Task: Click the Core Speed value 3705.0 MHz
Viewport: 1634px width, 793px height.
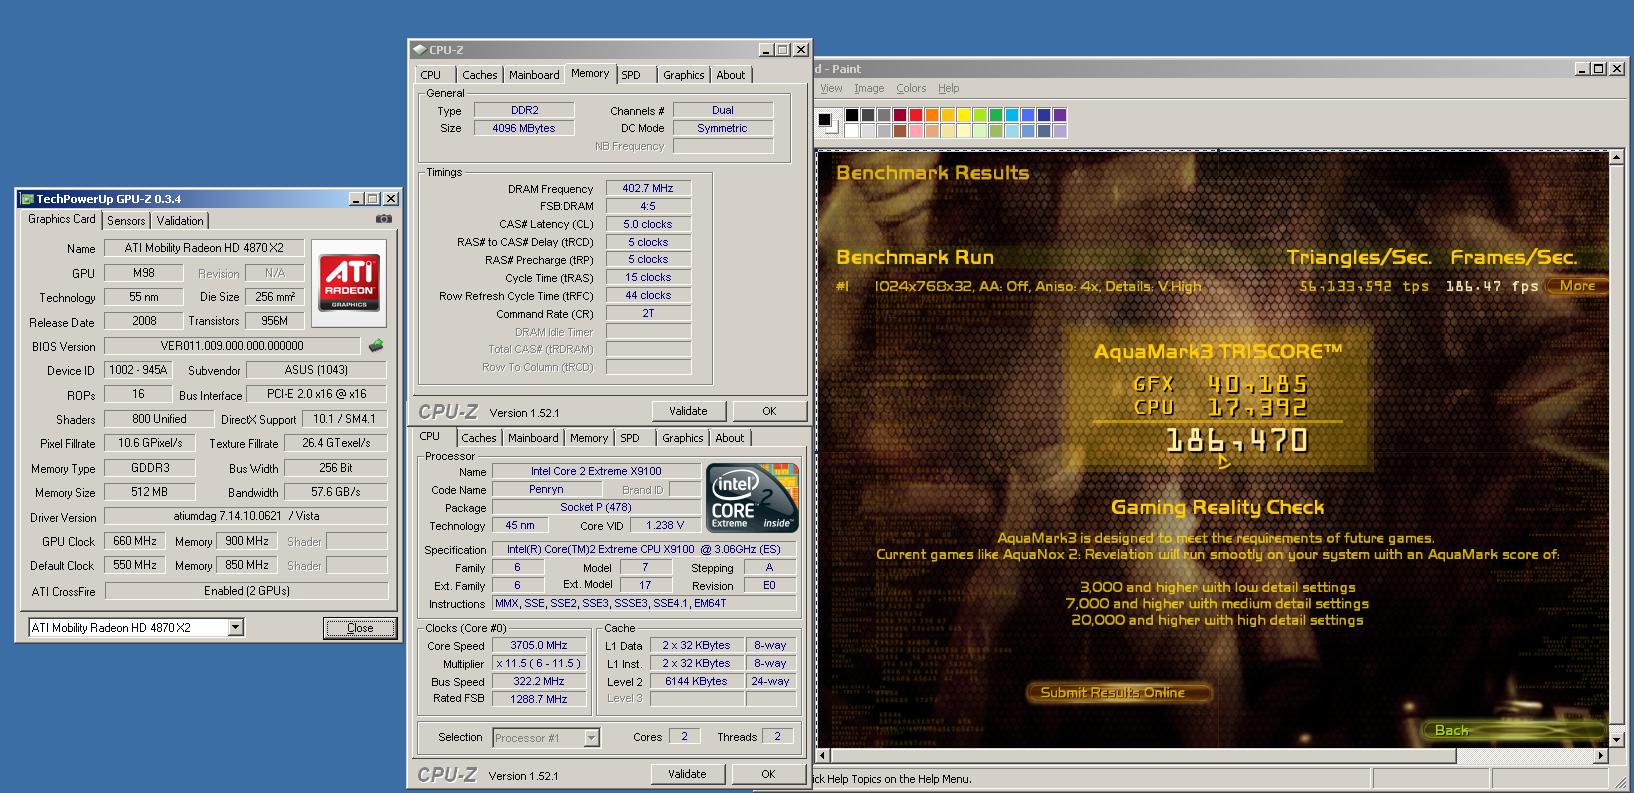Action: click(538, 645)
